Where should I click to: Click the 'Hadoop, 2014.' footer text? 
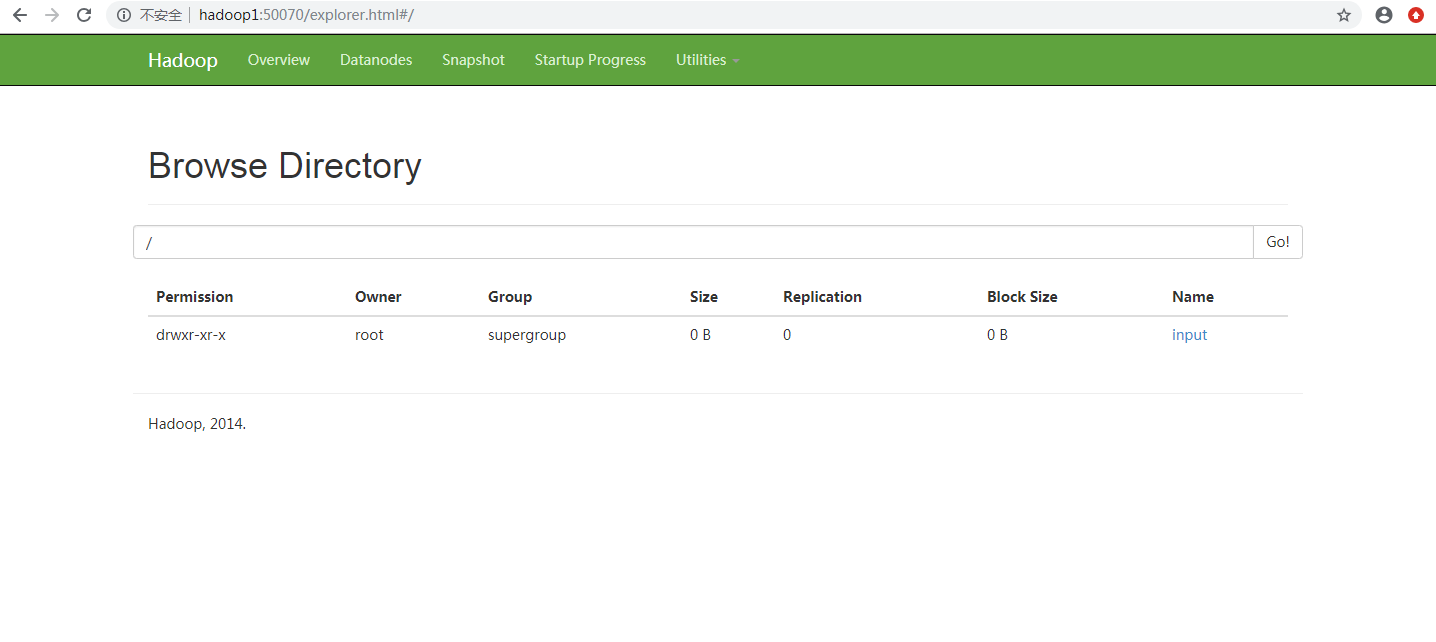coord(197,423)
